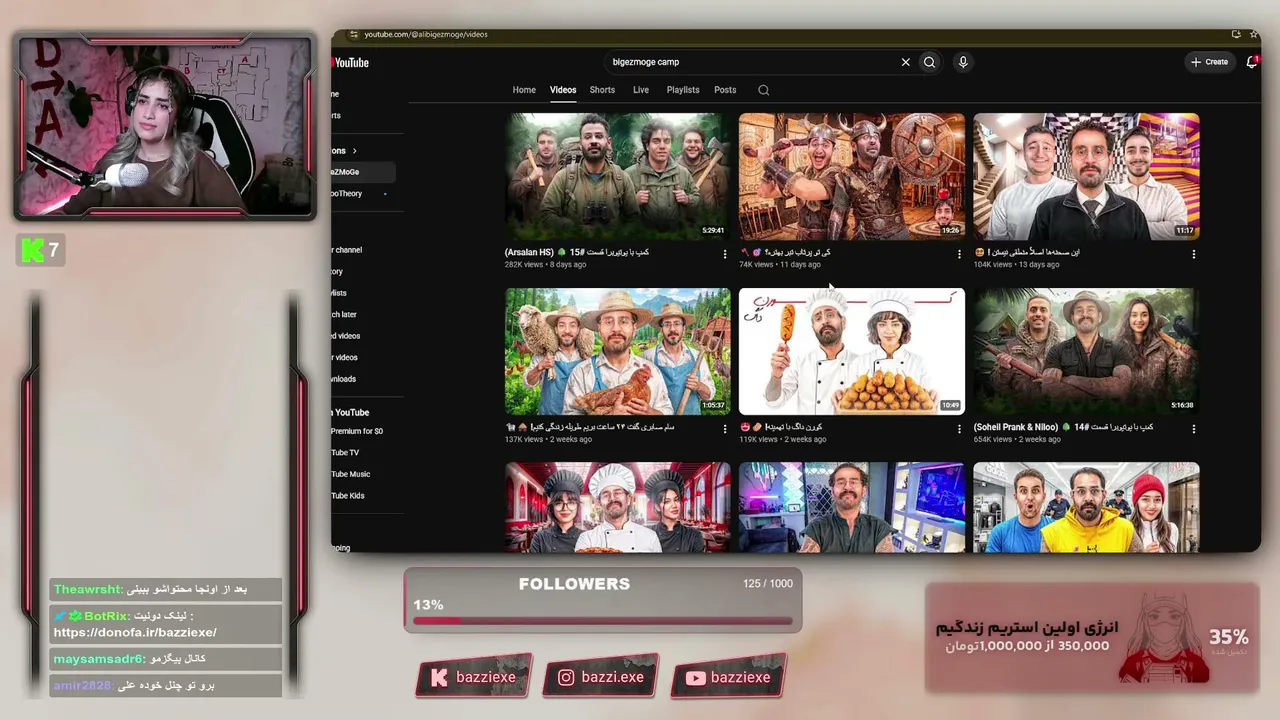Click the install app icon in the address bar
The height and width of the screenshot is (720, 1280).
[1237, 34]
